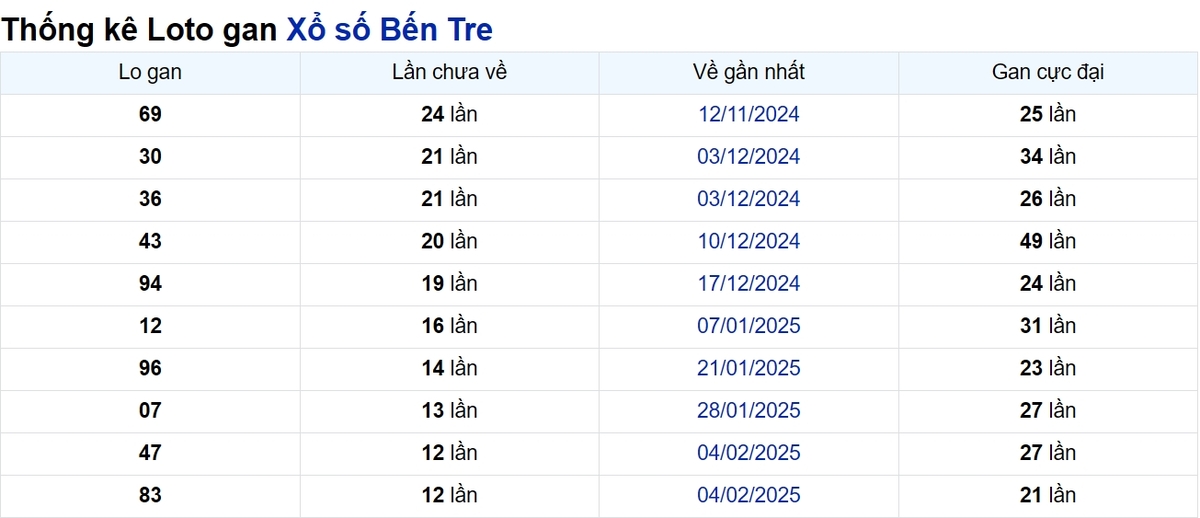The image size is (1200, 518).
Task: Select the 24 lần chưa về cell
Action: click(x=449, y=114)
